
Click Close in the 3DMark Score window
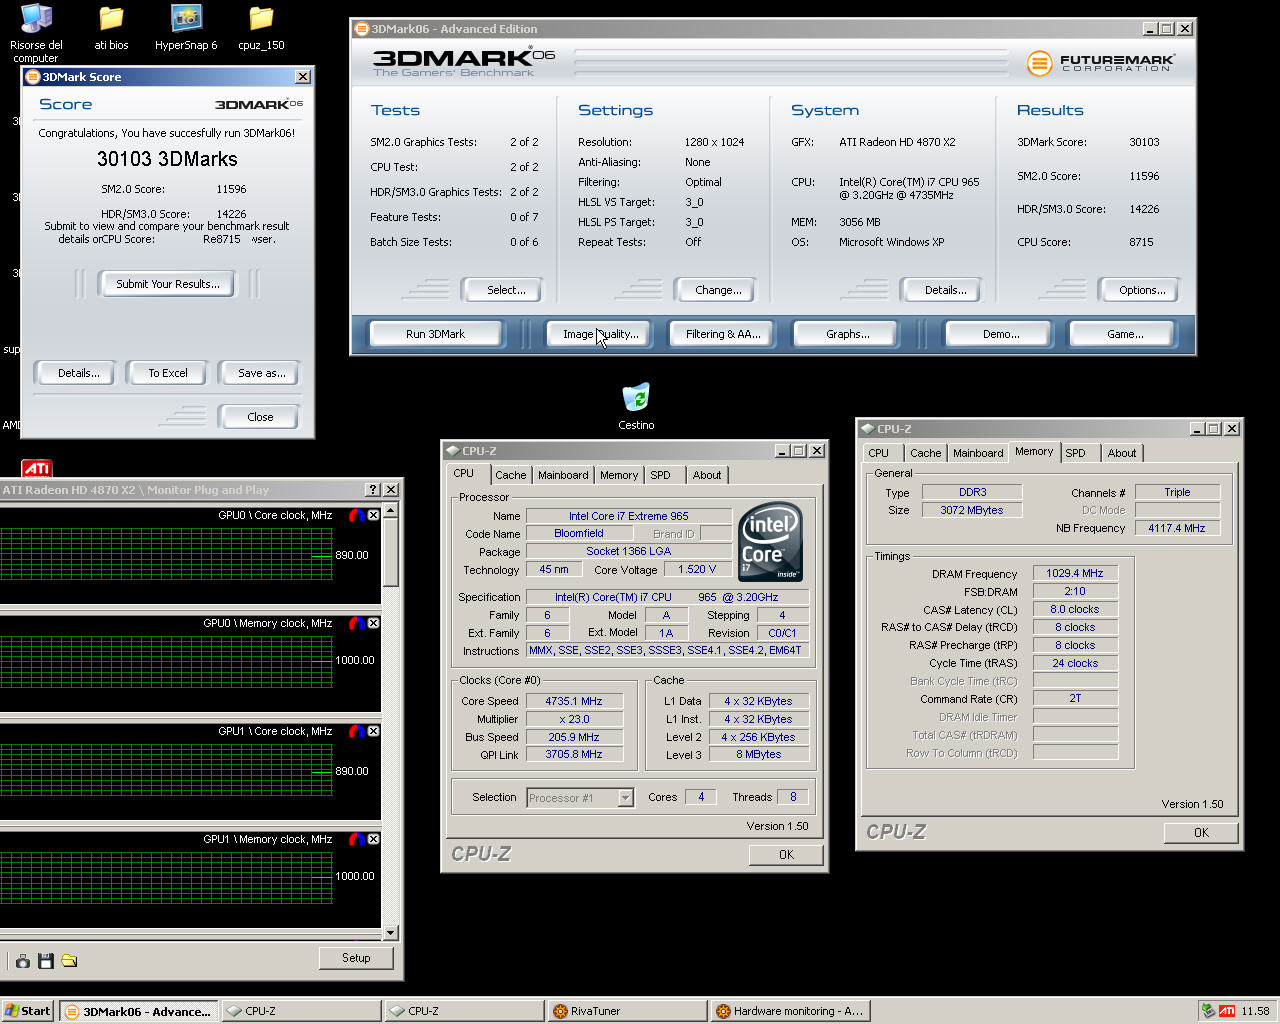pyautogui.click(x=260, y=417)
